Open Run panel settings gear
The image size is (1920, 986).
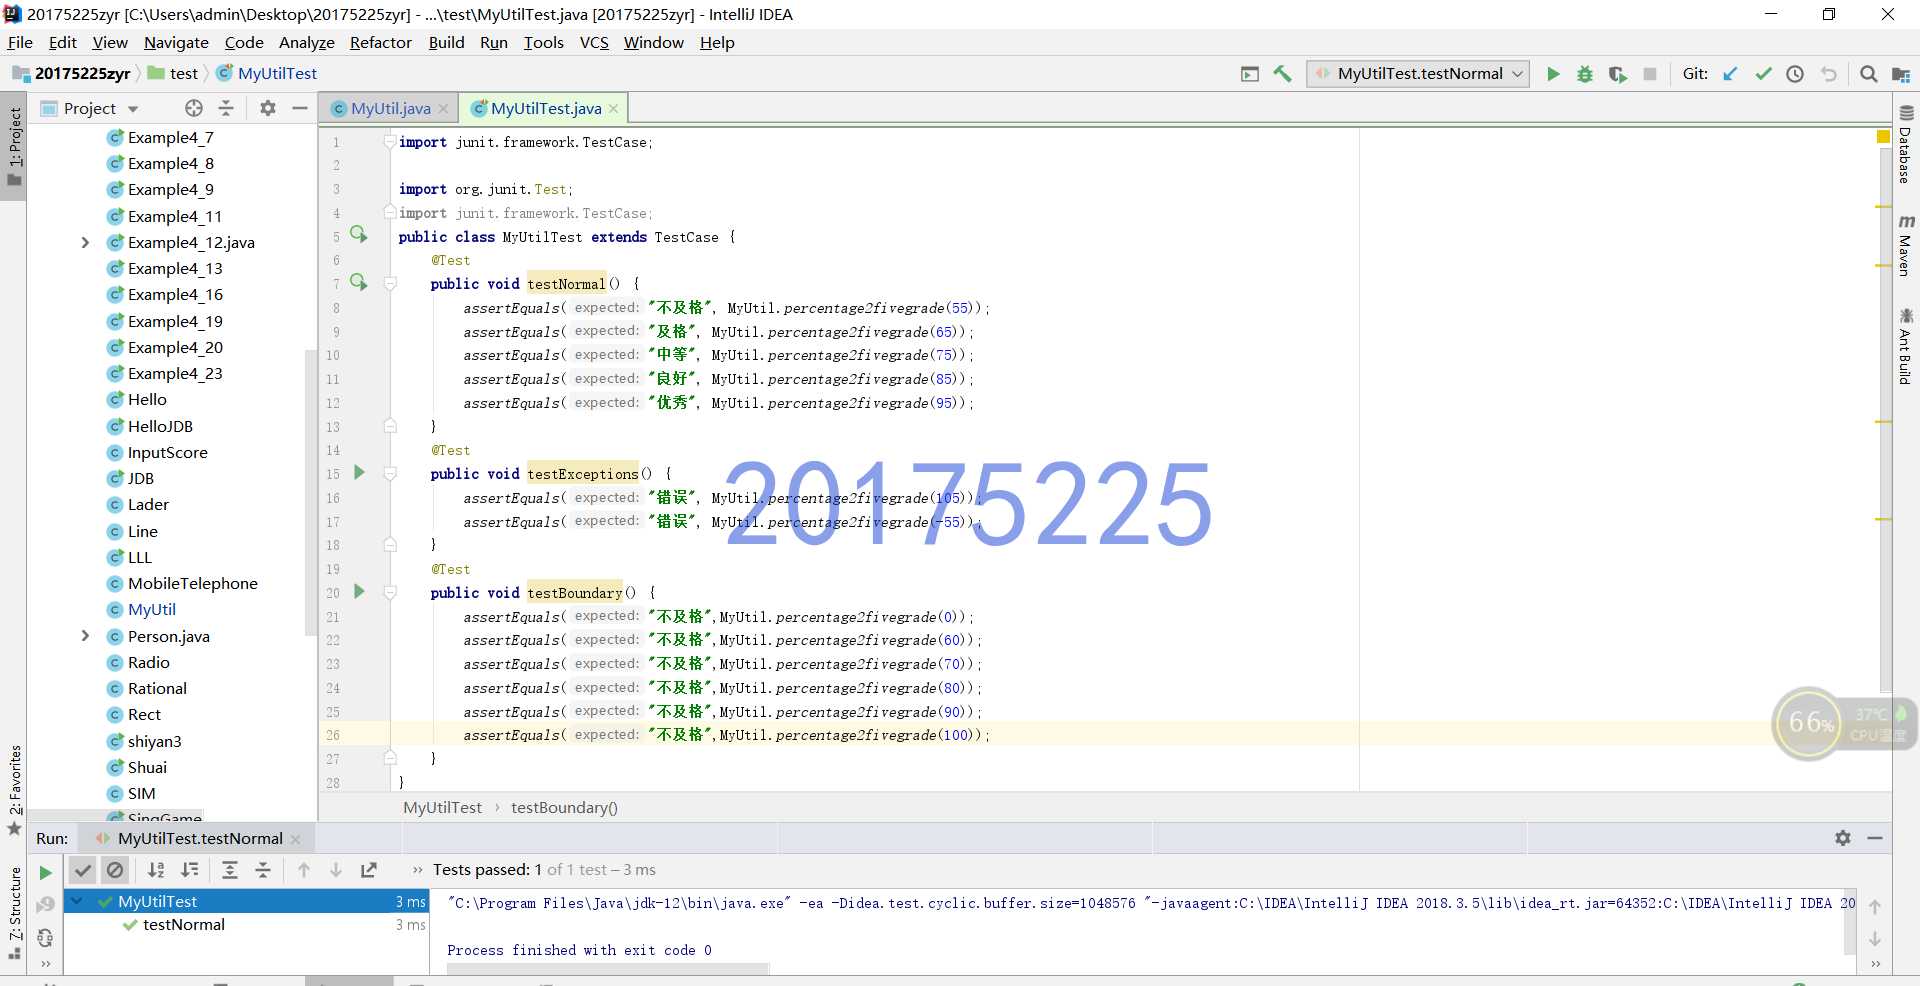click(1842, 838)
